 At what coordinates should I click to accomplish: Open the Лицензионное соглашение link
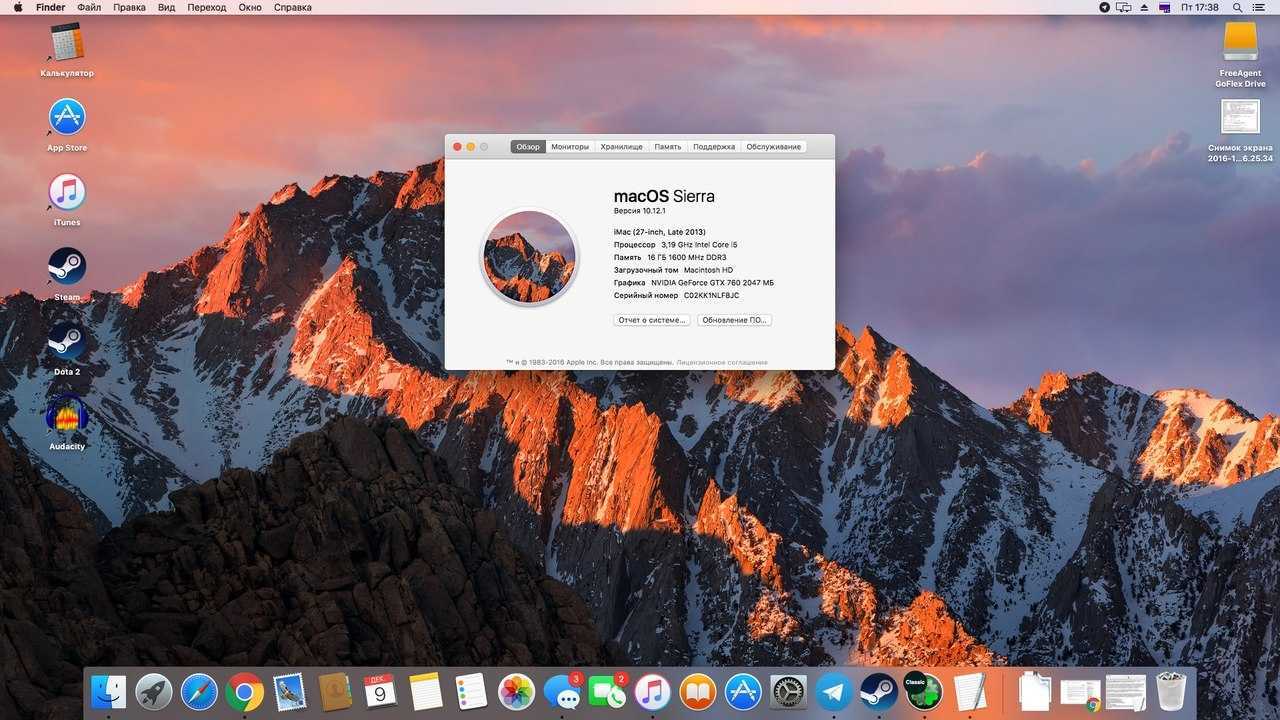pos(722,362)
